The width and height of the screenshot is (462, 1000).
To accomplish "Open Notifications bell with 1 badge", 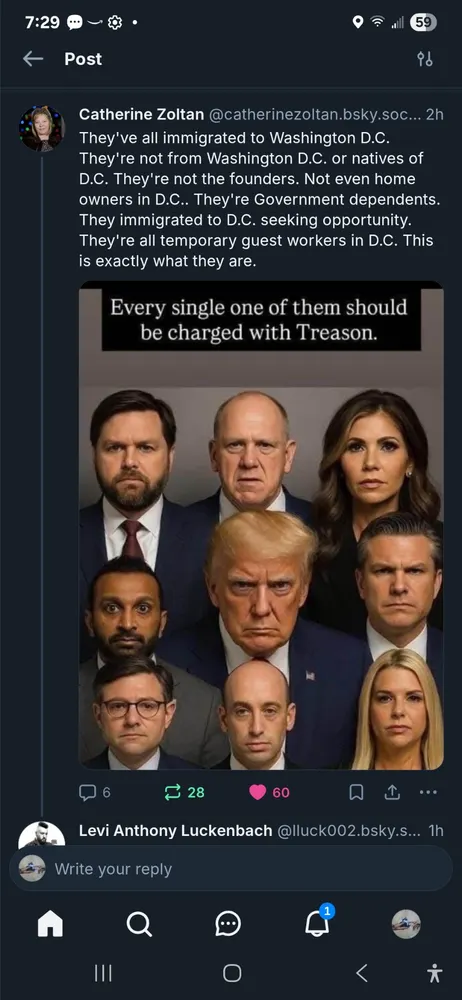I will tap(318, 922).
